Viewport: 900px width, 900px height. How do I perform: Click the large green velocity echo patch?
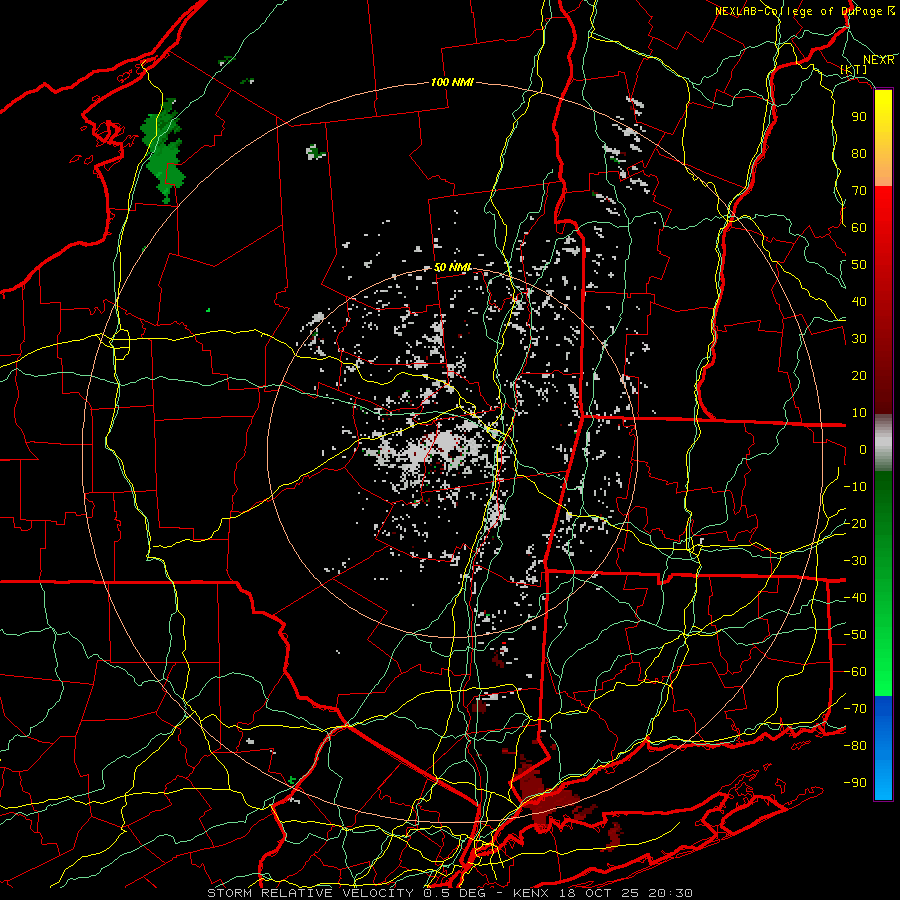click(163, 149)
